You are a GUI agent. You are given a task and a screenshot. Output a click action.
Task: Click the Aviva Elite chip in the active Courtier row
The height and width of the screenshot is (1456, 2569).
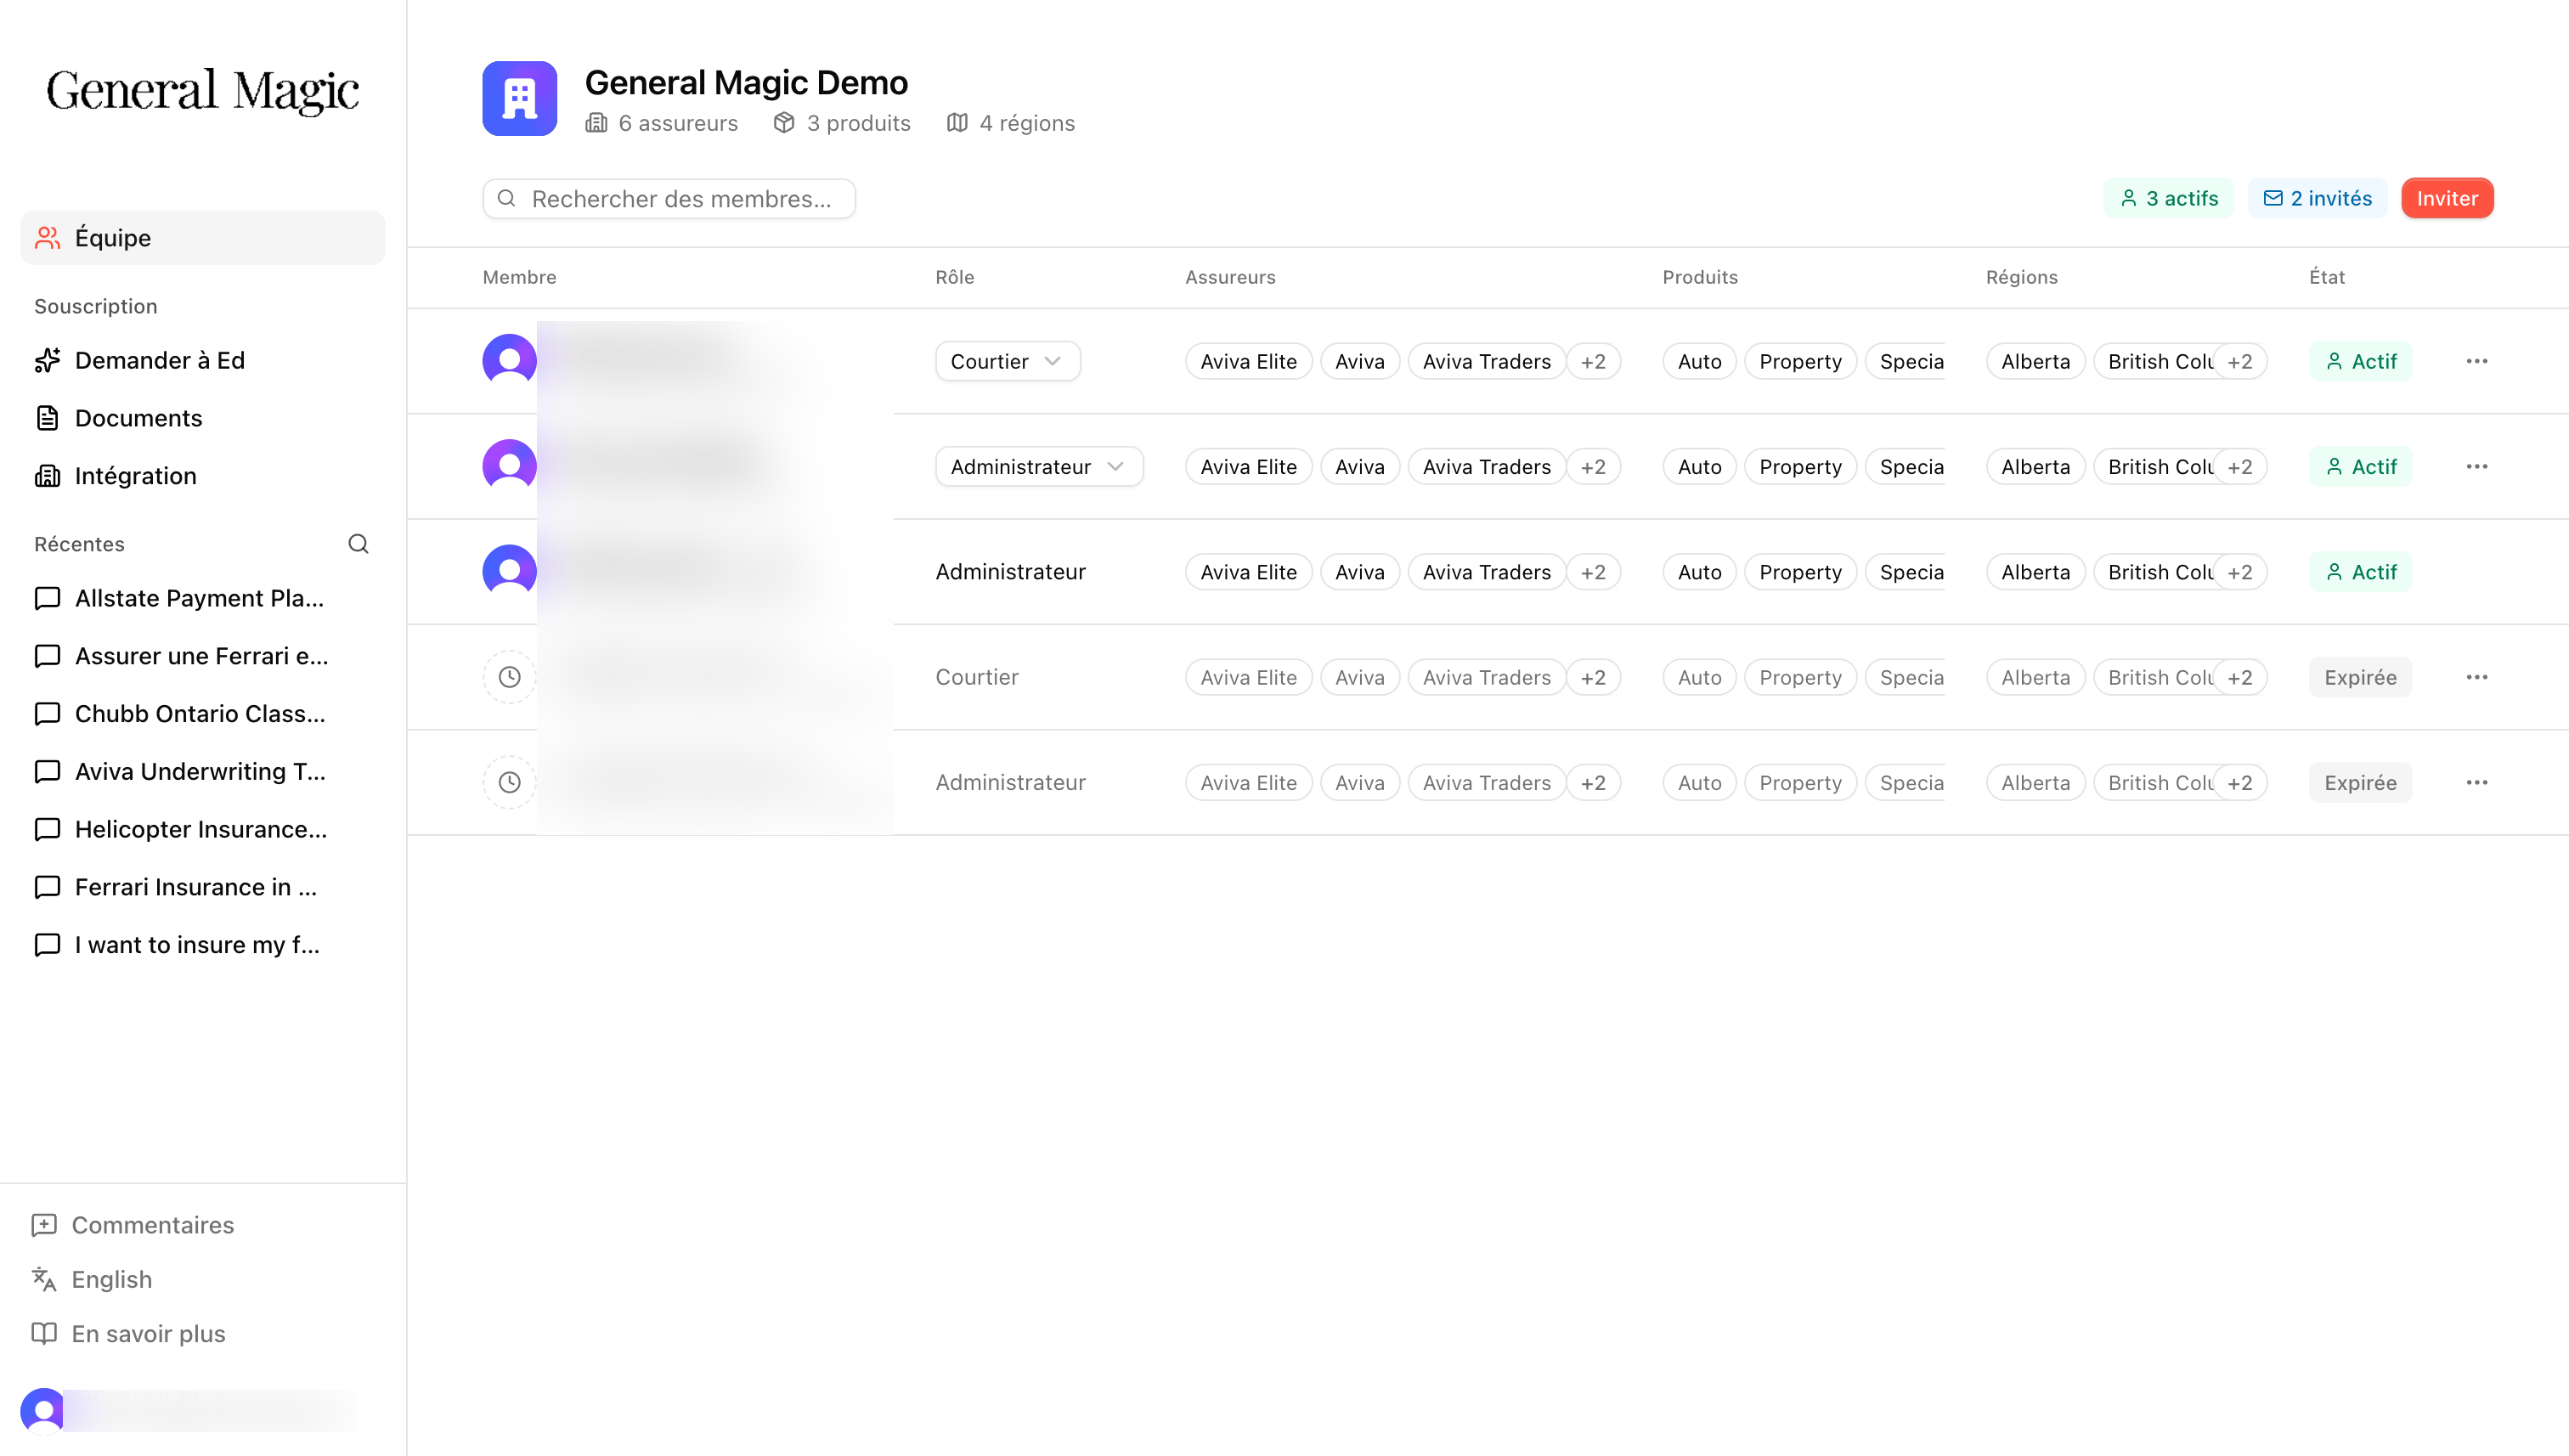click(x=1248, y=361)
